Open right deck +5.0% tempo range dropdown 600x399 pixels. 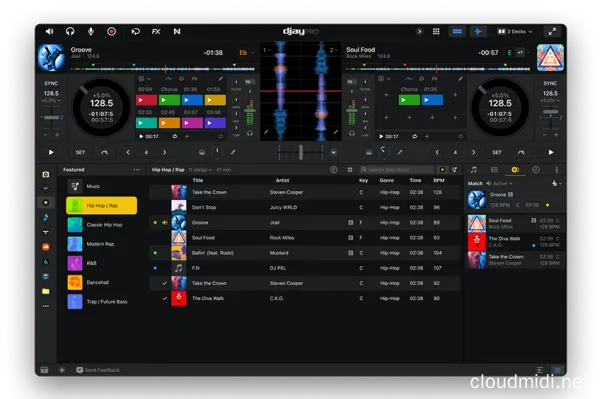click(x=550, y=100)
